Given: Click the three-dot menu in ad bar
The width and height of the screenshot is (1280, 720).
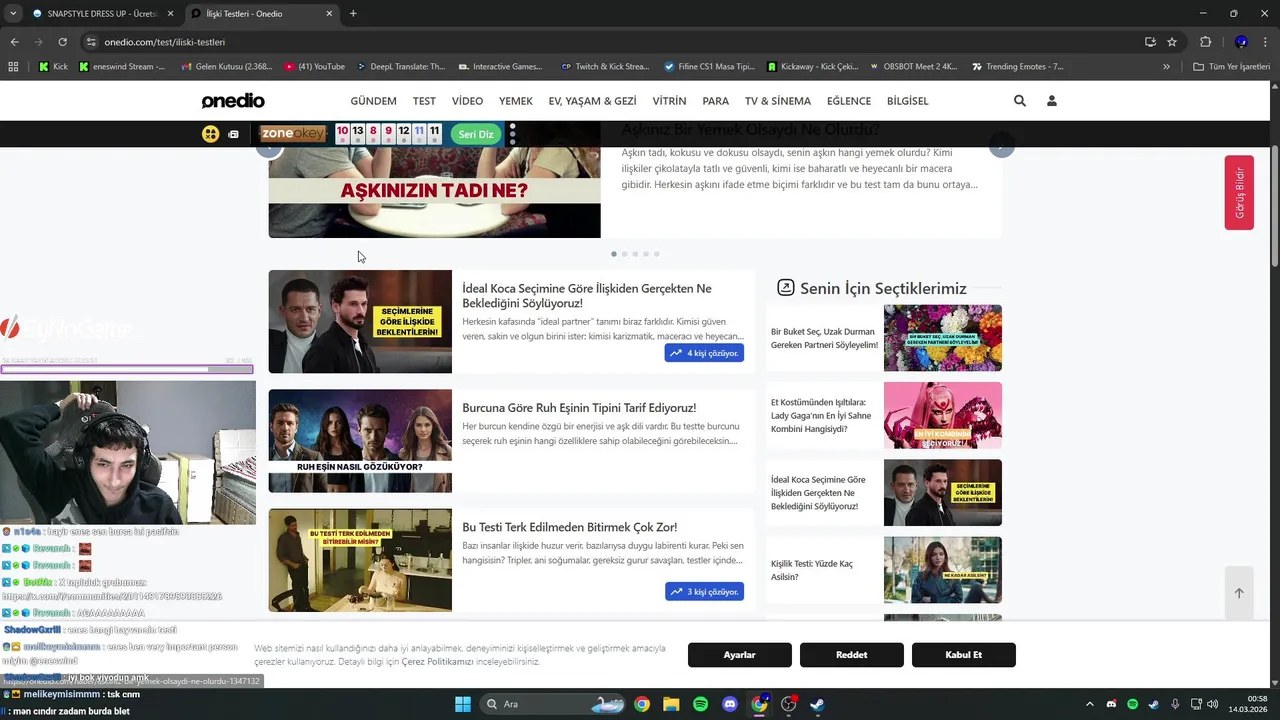Looking at the screenshot, I should [x=513, y=134].
